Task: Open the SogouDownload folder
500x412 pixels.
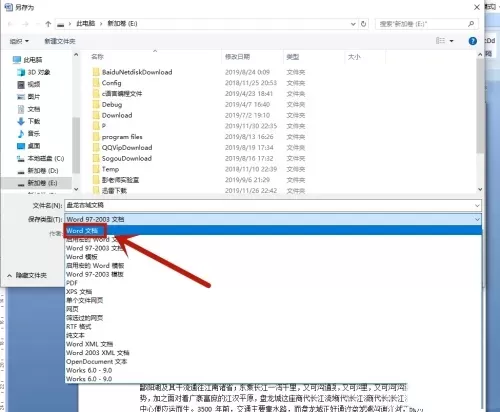Action: (122, 158)
